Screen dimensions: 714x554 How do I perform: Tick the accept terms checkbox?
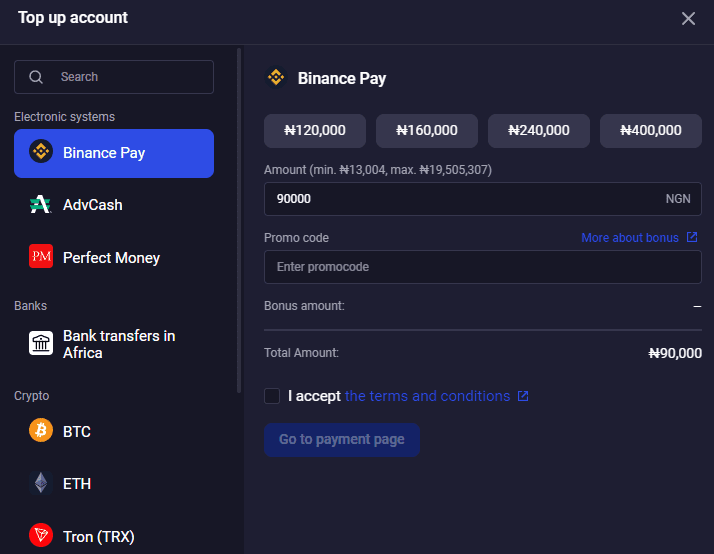272,396
